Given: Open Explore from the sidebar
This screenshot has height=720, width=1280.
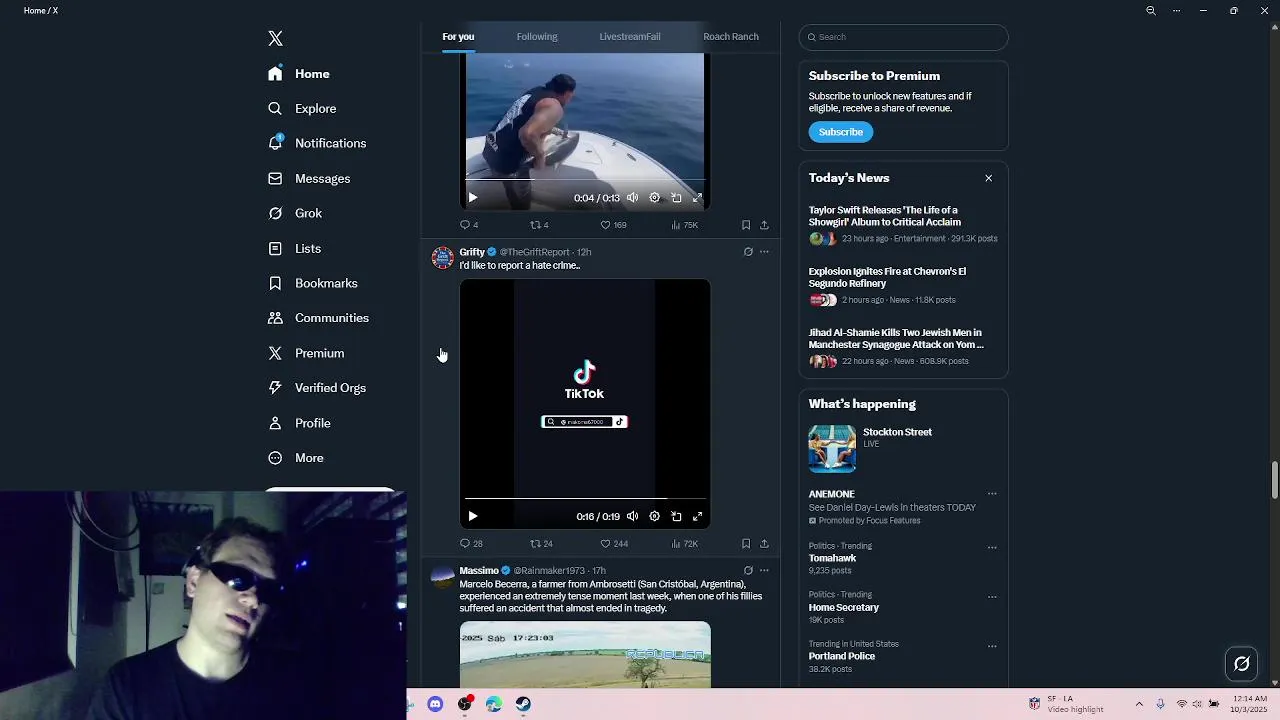Looking at the screenshot, I should point(302,108).
